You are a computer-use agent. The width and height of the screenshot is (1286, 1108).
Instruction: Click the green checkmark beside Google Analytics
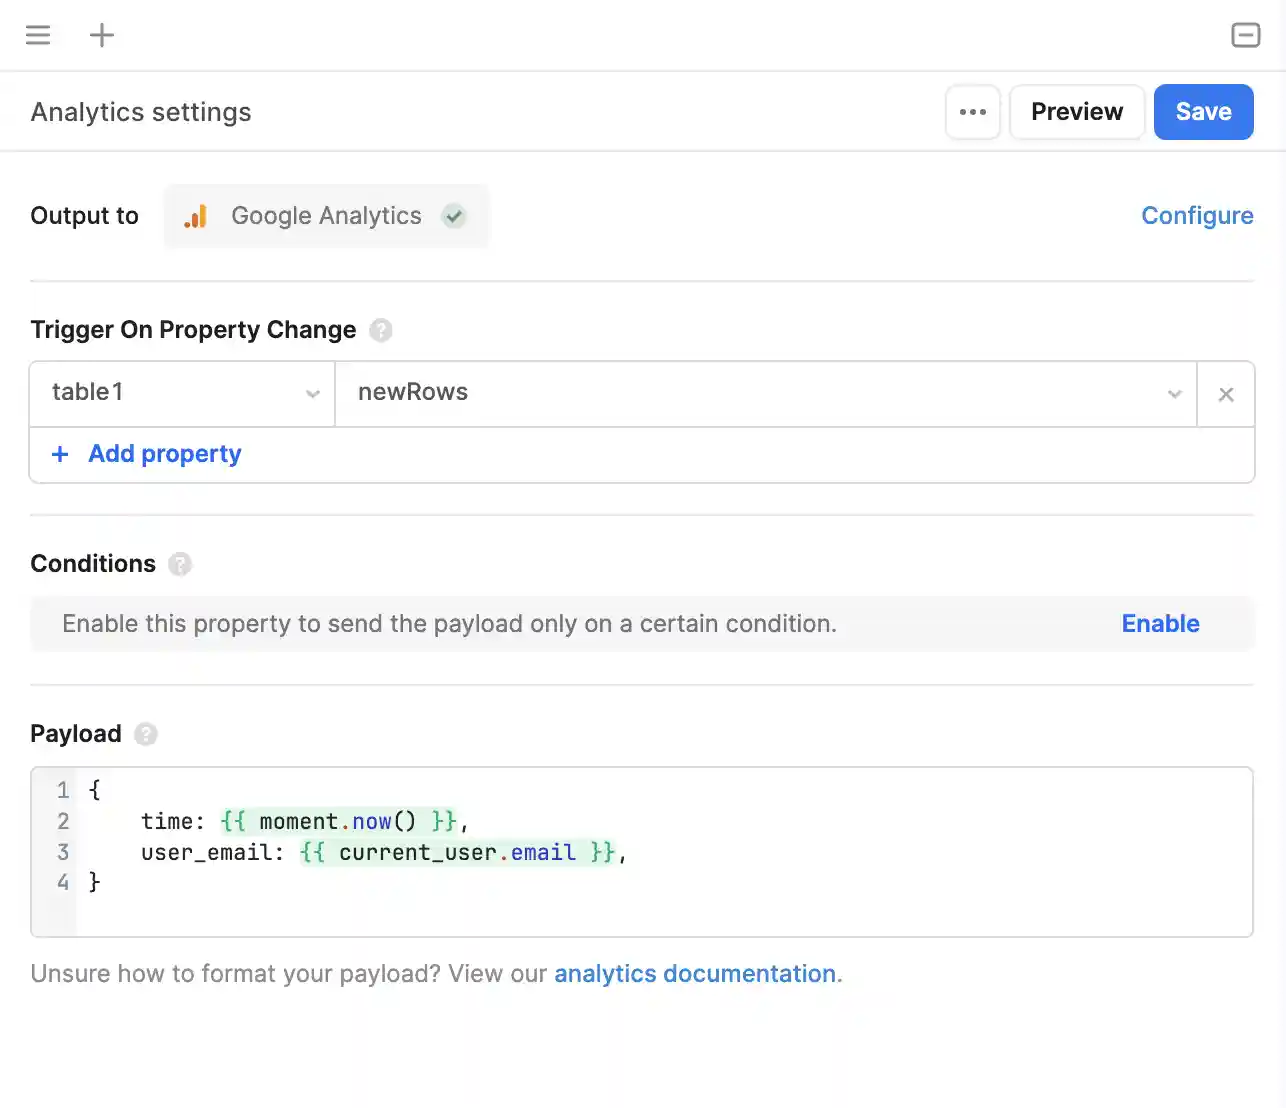coord(454,216)
